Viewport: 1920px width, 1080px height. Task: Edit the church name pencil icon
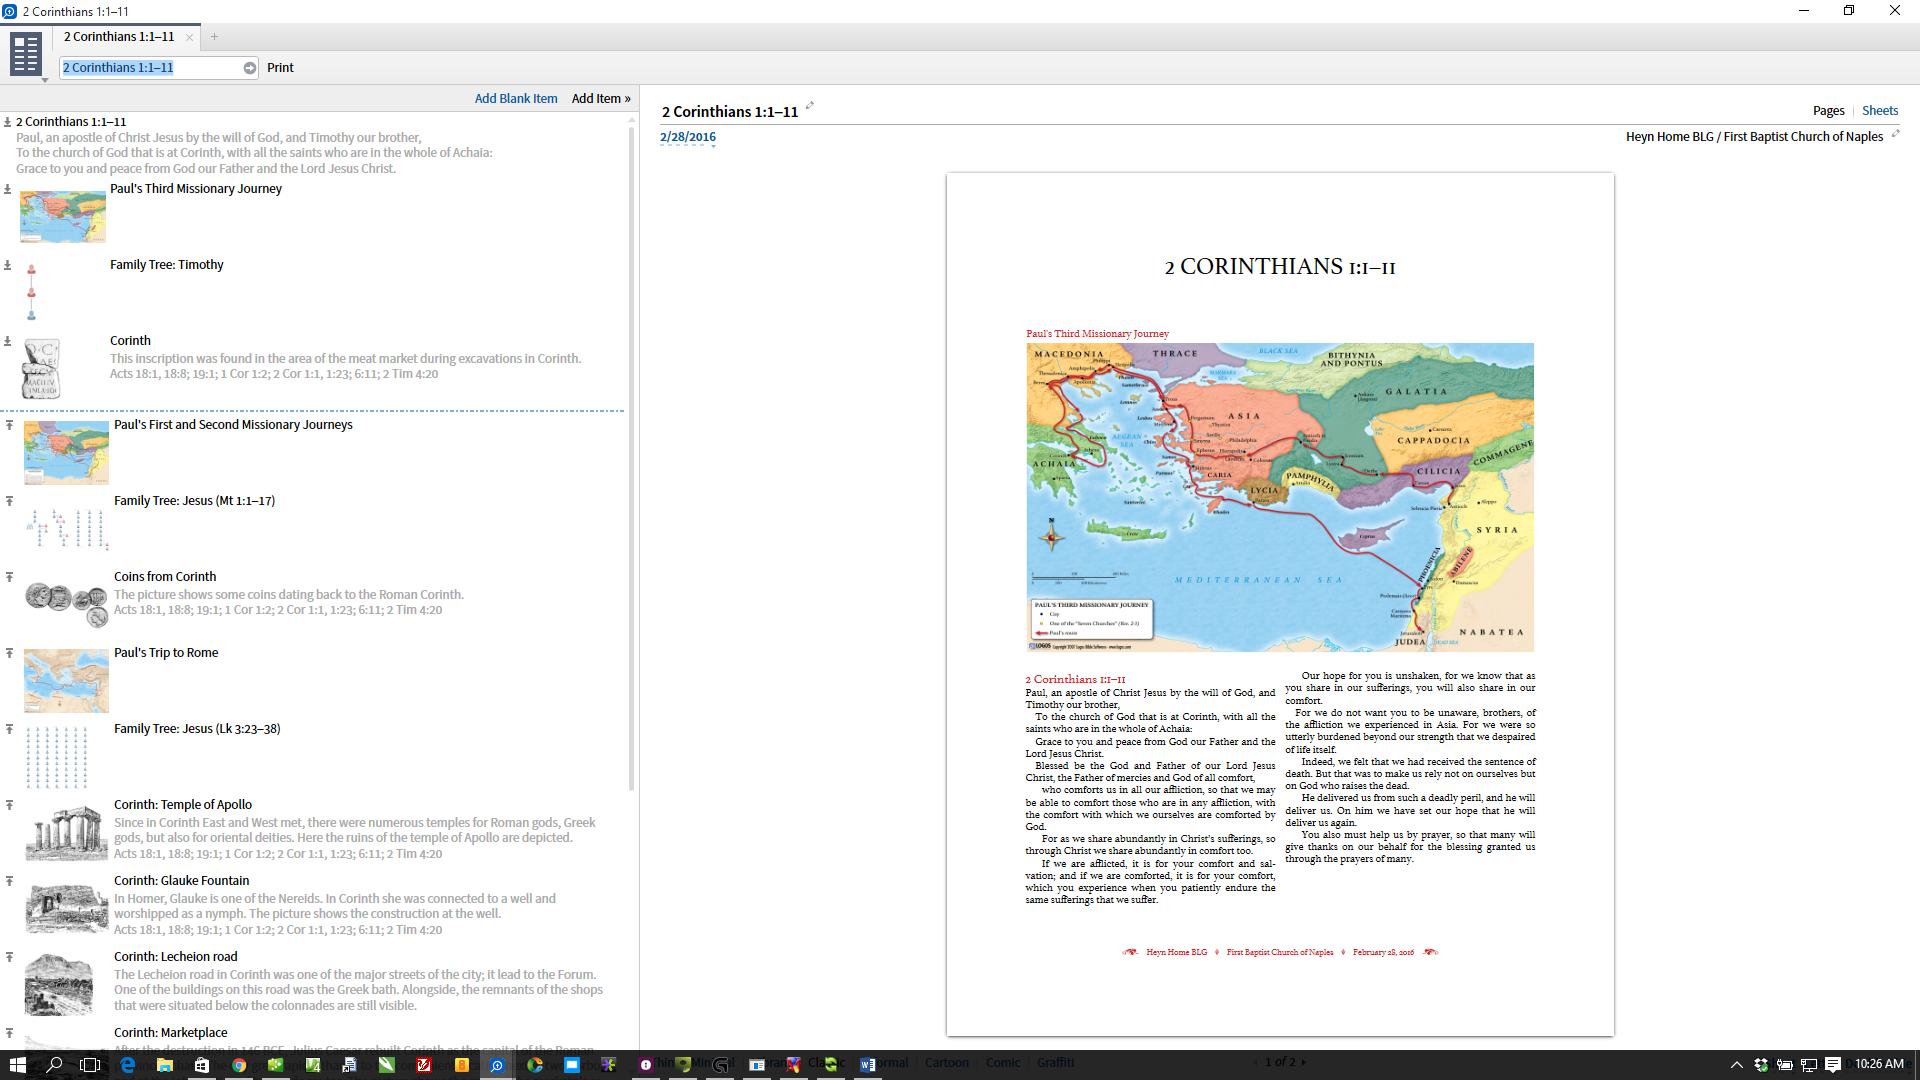click(x=1895, y=134)
